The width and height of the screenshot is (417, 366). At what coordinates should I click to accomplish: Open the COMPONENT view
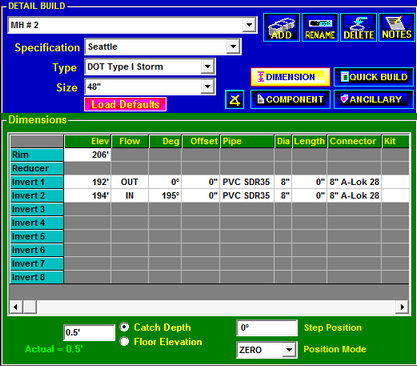[290, 99]
